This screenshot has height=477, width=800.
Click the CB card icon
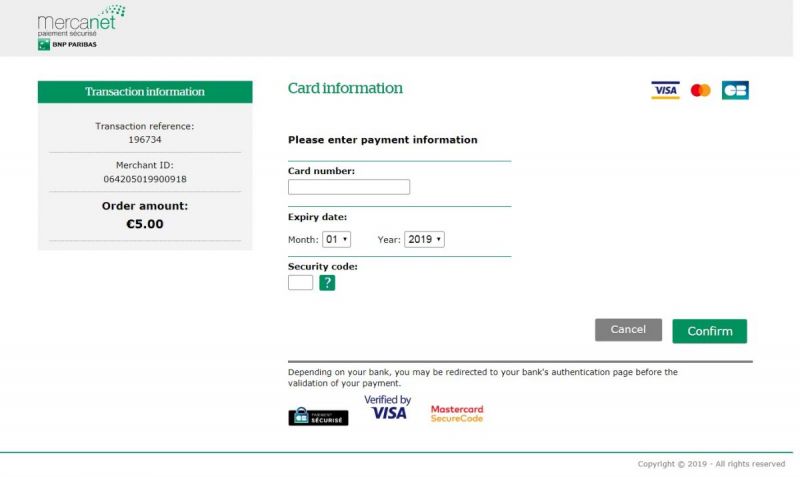click(x=735, y=90)
